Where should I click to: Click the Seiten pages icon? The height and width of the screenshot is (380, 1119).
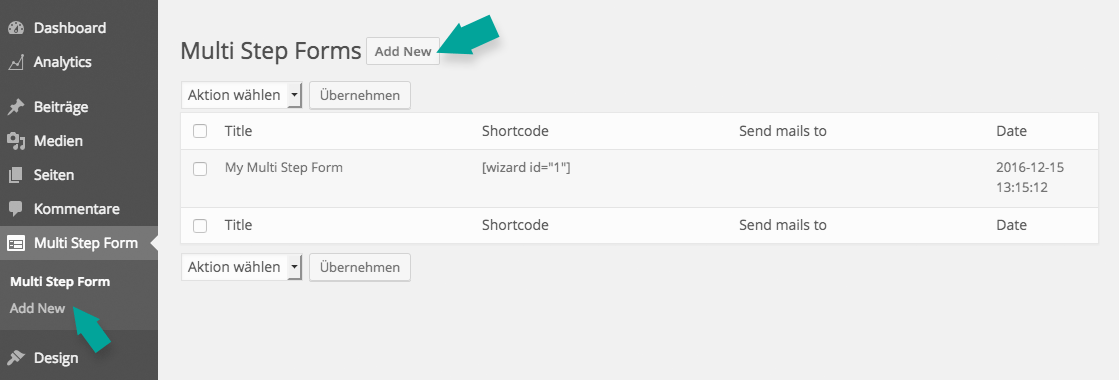click(16, 175)
